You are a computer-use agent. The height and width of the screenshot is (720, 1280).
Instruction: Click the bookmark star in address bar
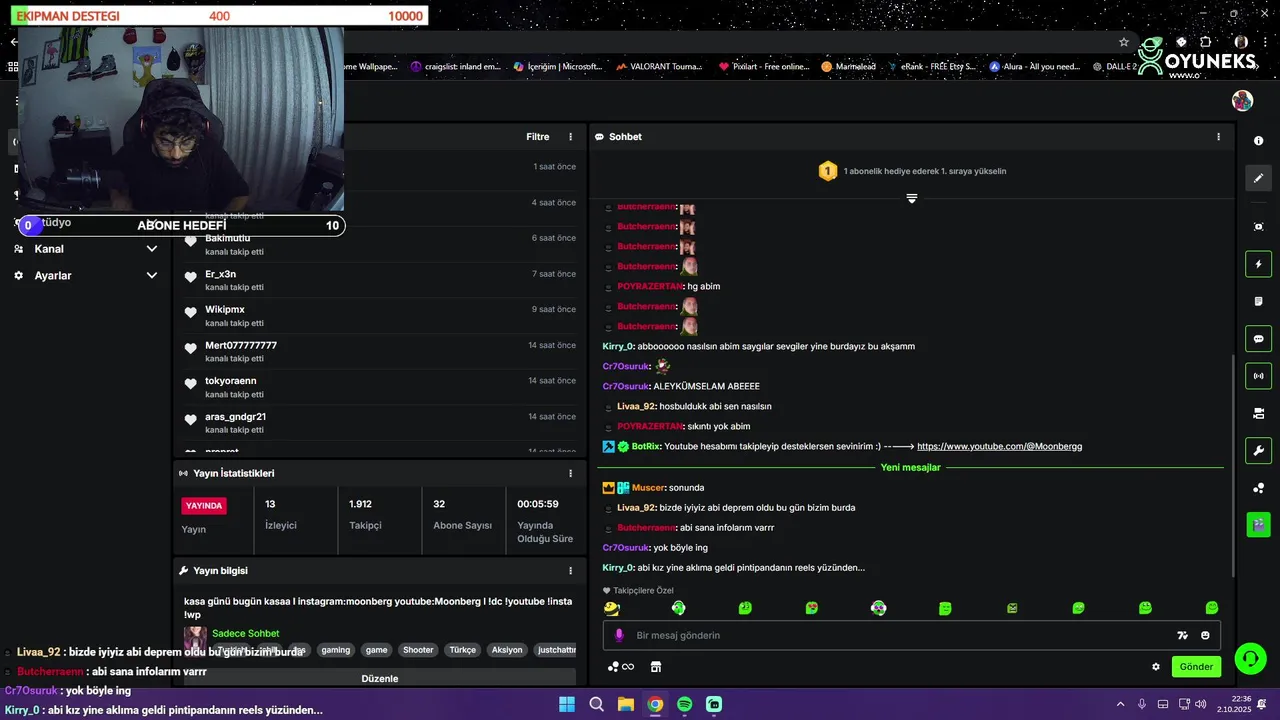point(1124,42)
